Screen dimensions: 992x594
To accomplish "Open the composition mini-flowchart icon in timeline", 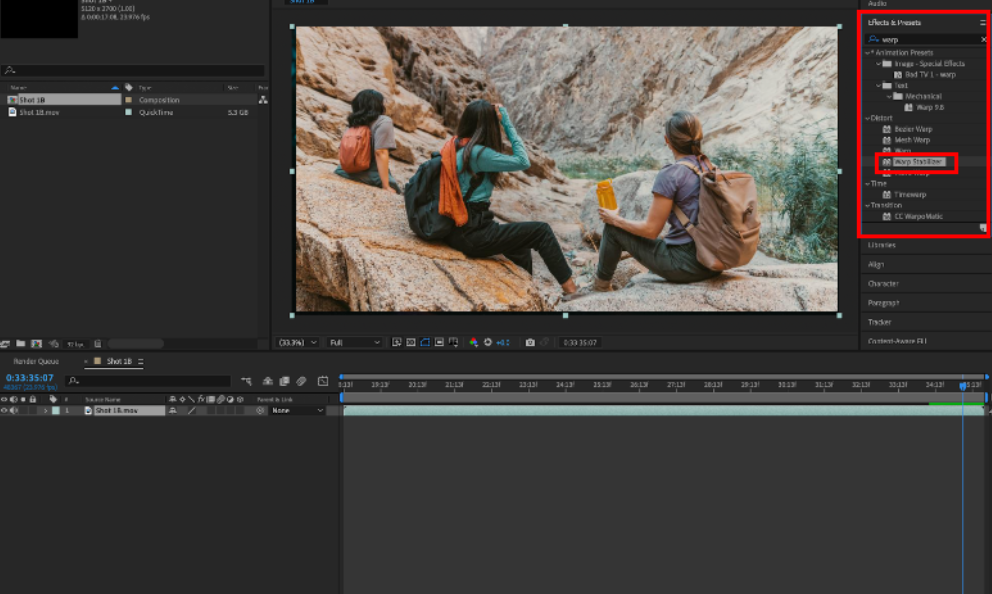I will (247, 381).
